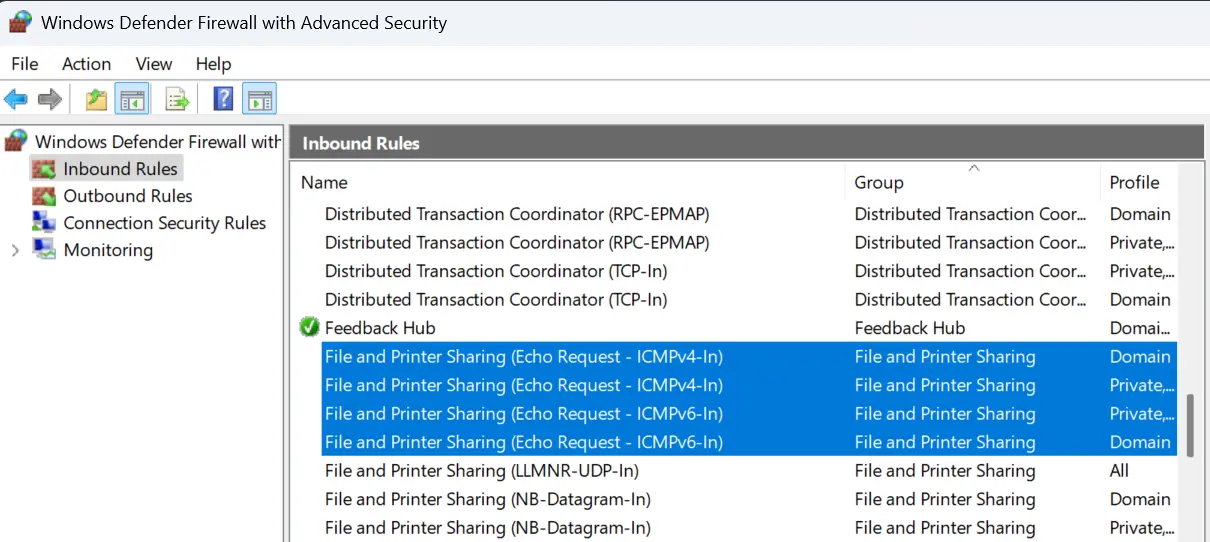Click the Outbound Rules tree node icon
This screenshot has height=542, width=1210.
click(x=44, y=196)
